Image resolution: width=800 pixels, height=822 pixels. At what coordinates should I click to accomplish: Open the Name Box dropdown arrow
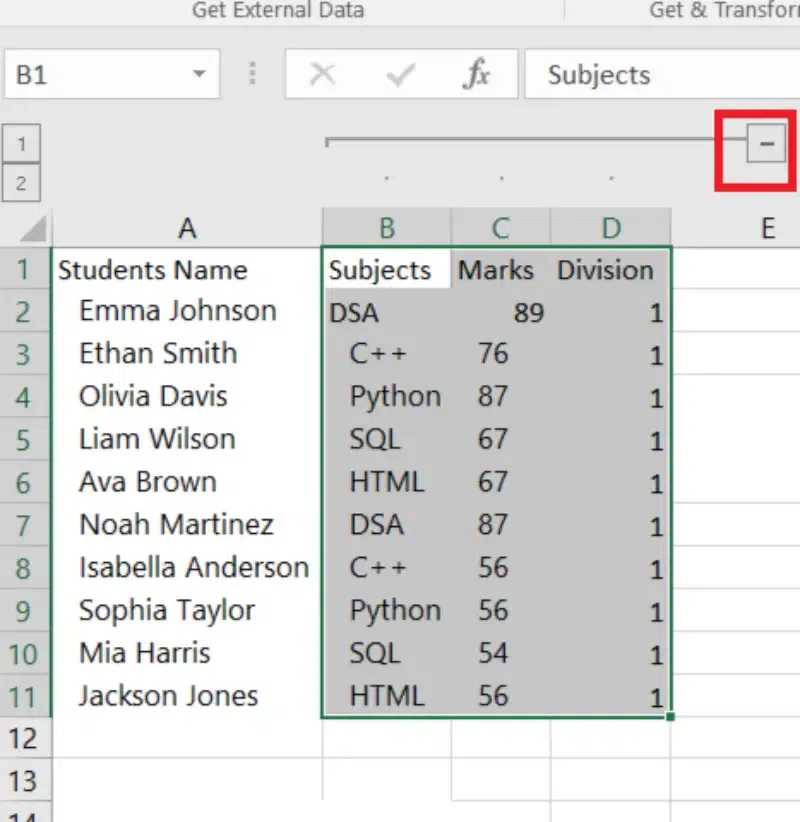click(199, 75)
